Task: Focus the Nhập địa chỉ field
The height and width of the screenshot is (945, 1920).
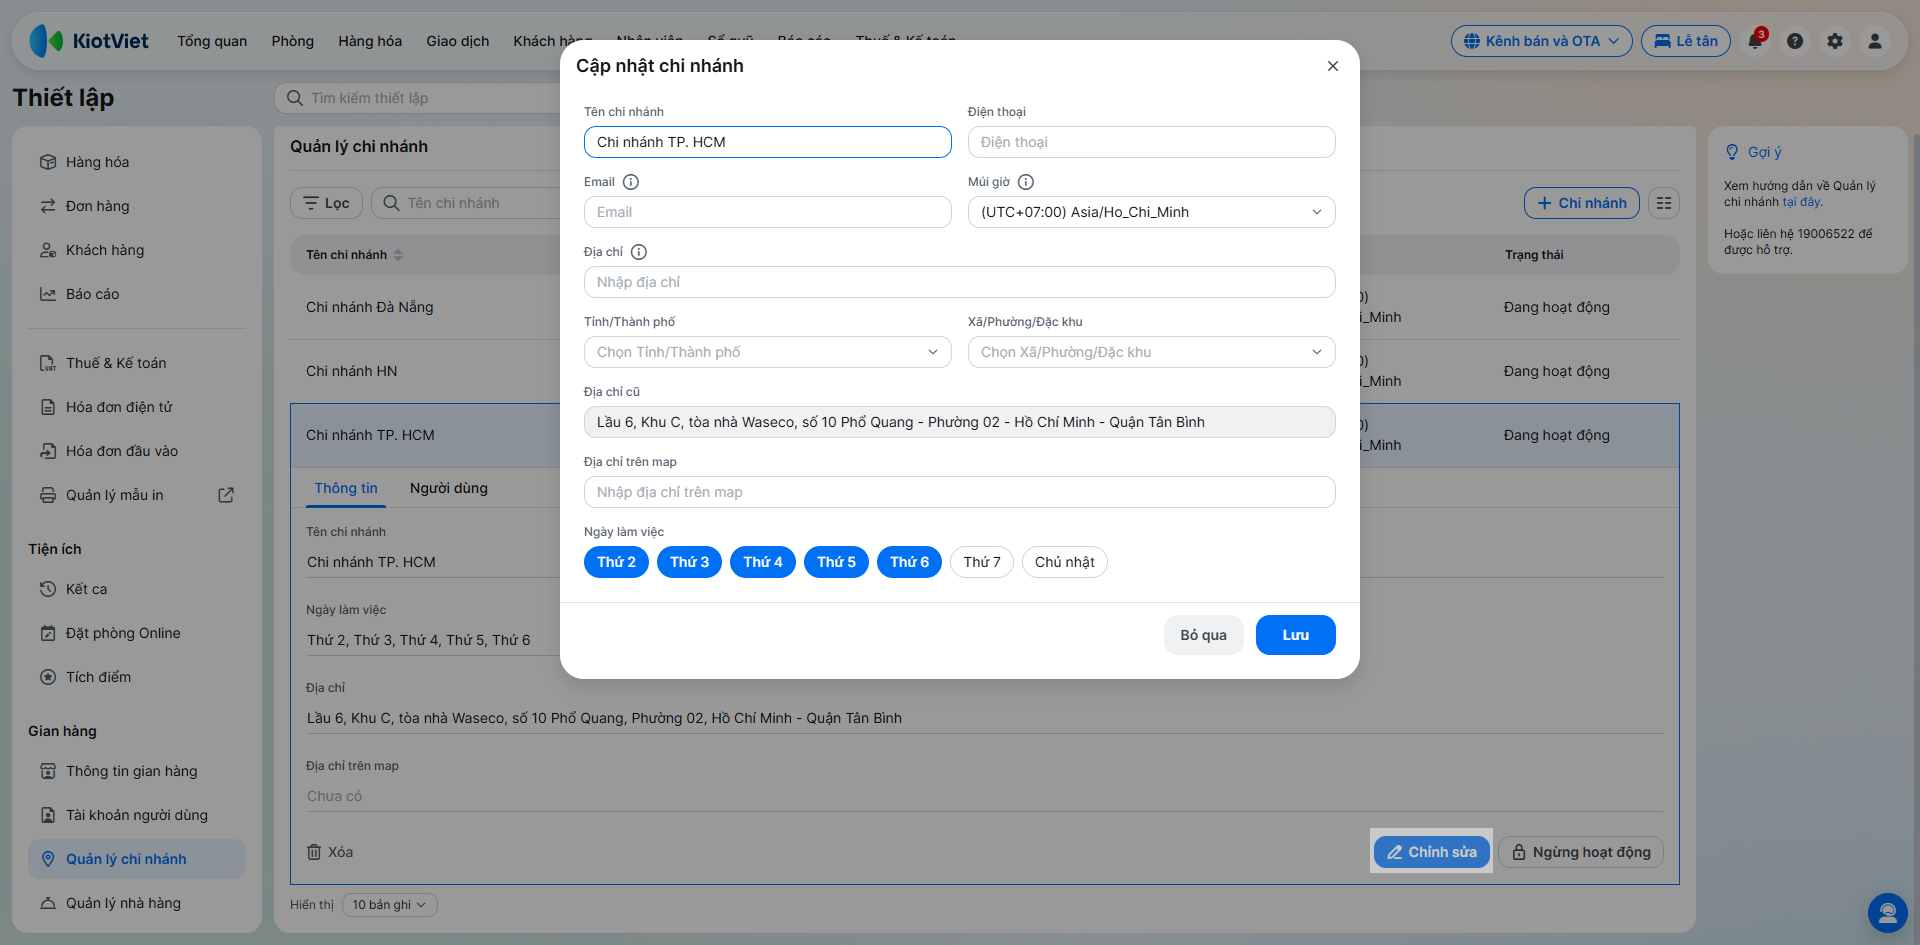Action: click(x=959, y=282)
